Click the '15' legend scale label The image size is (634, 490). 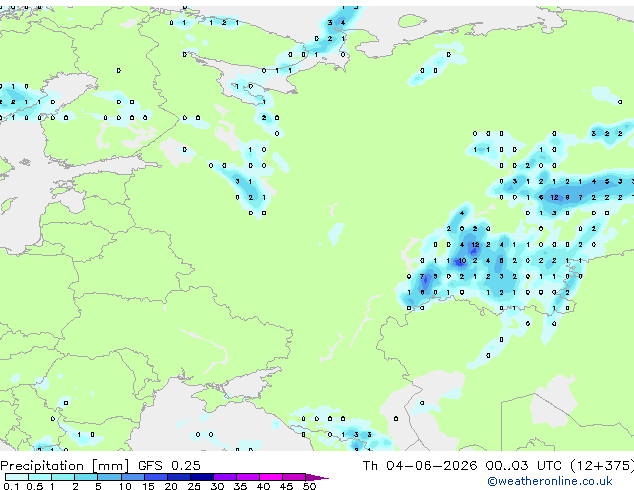click(x=148, y=486)
